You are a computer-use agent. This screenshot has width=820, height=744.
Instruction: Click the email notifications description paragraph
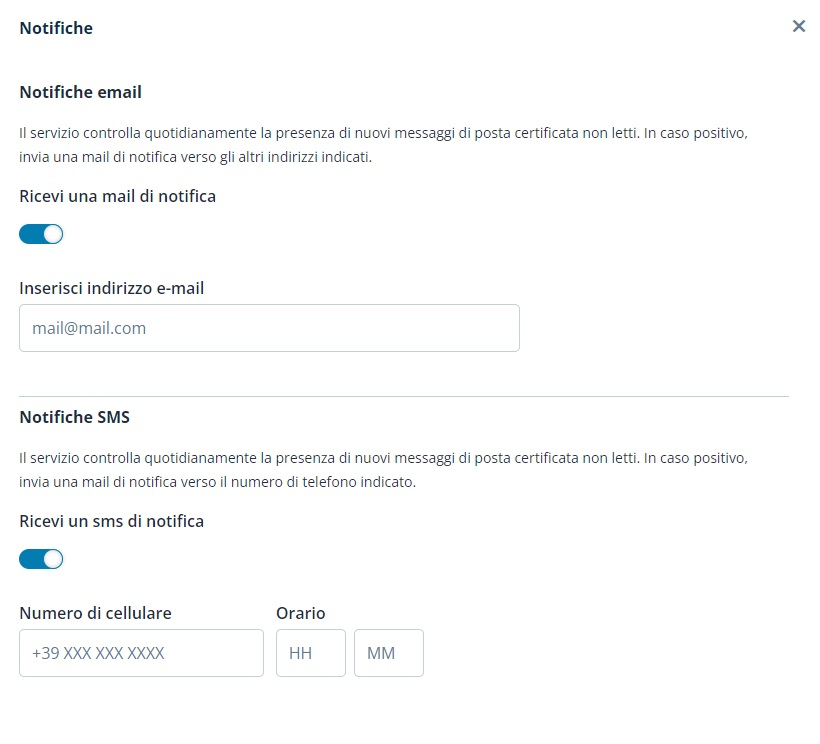pyautogui.click(x=384, y=145)
